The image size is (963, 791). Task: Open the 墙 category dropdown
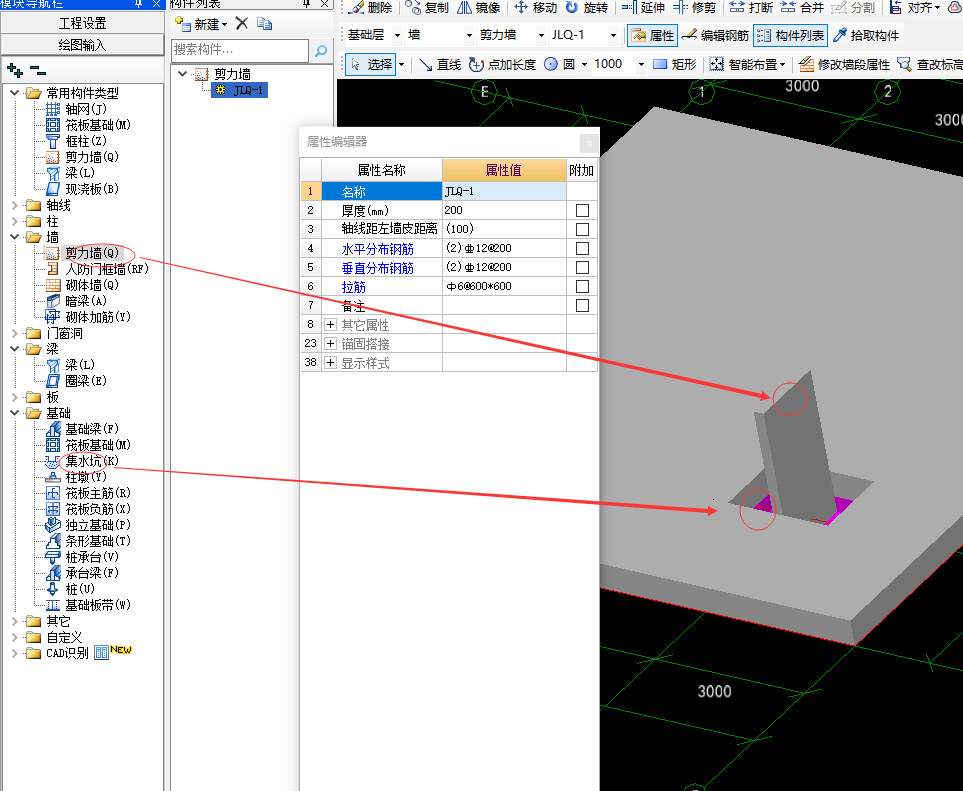click(x=469, y=36)
